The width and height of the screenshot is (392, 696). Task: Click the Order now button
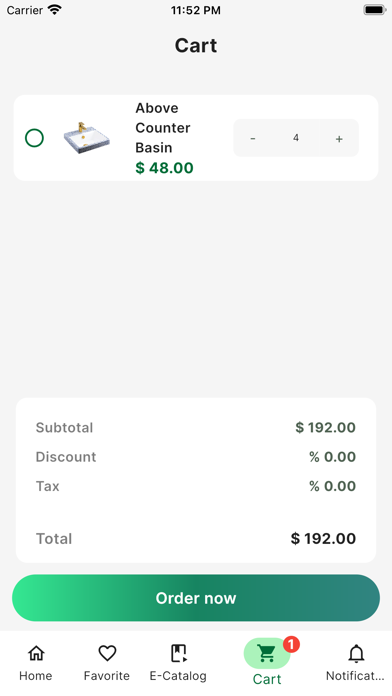tap(196, 598)
